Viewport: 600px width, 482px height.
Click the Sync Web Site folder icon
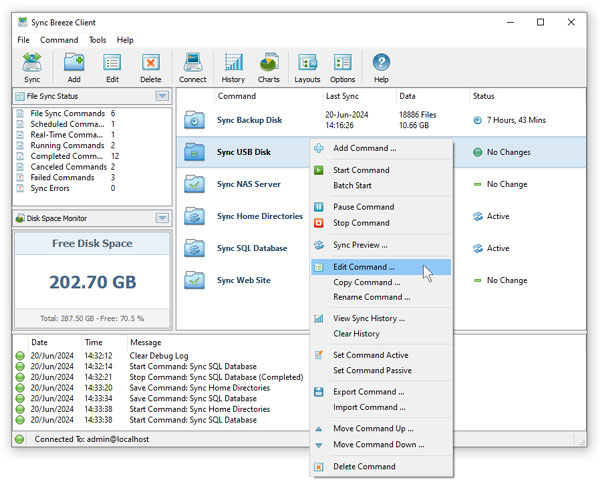click(x=194, y=280)
